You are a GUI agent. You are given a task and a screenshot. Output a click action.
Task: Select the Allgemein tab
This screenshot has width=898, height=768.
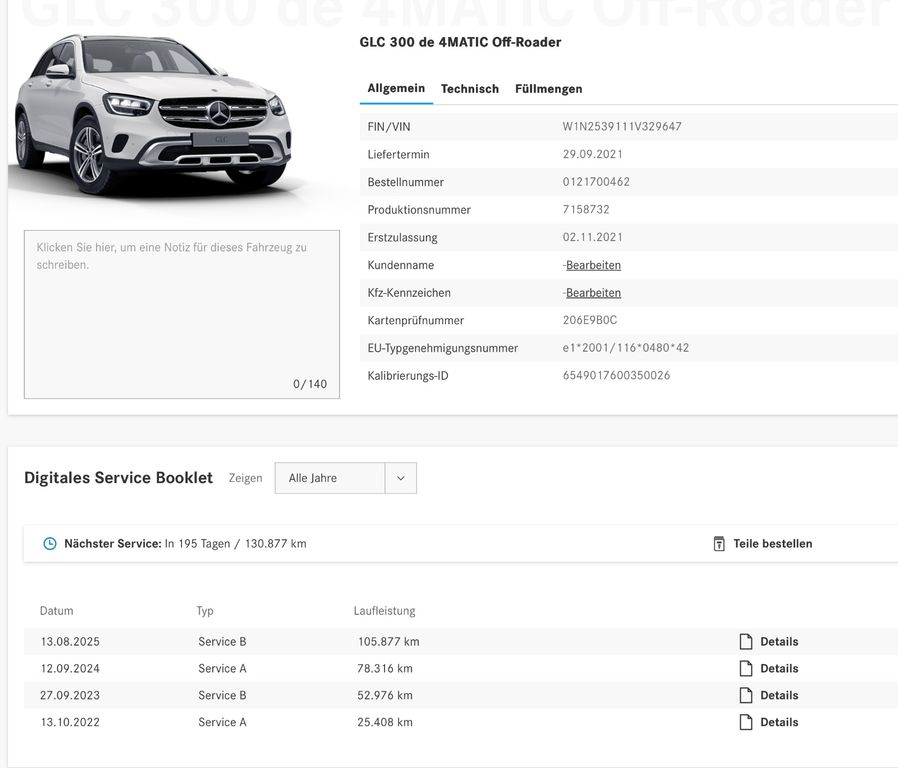coord(395,88)
